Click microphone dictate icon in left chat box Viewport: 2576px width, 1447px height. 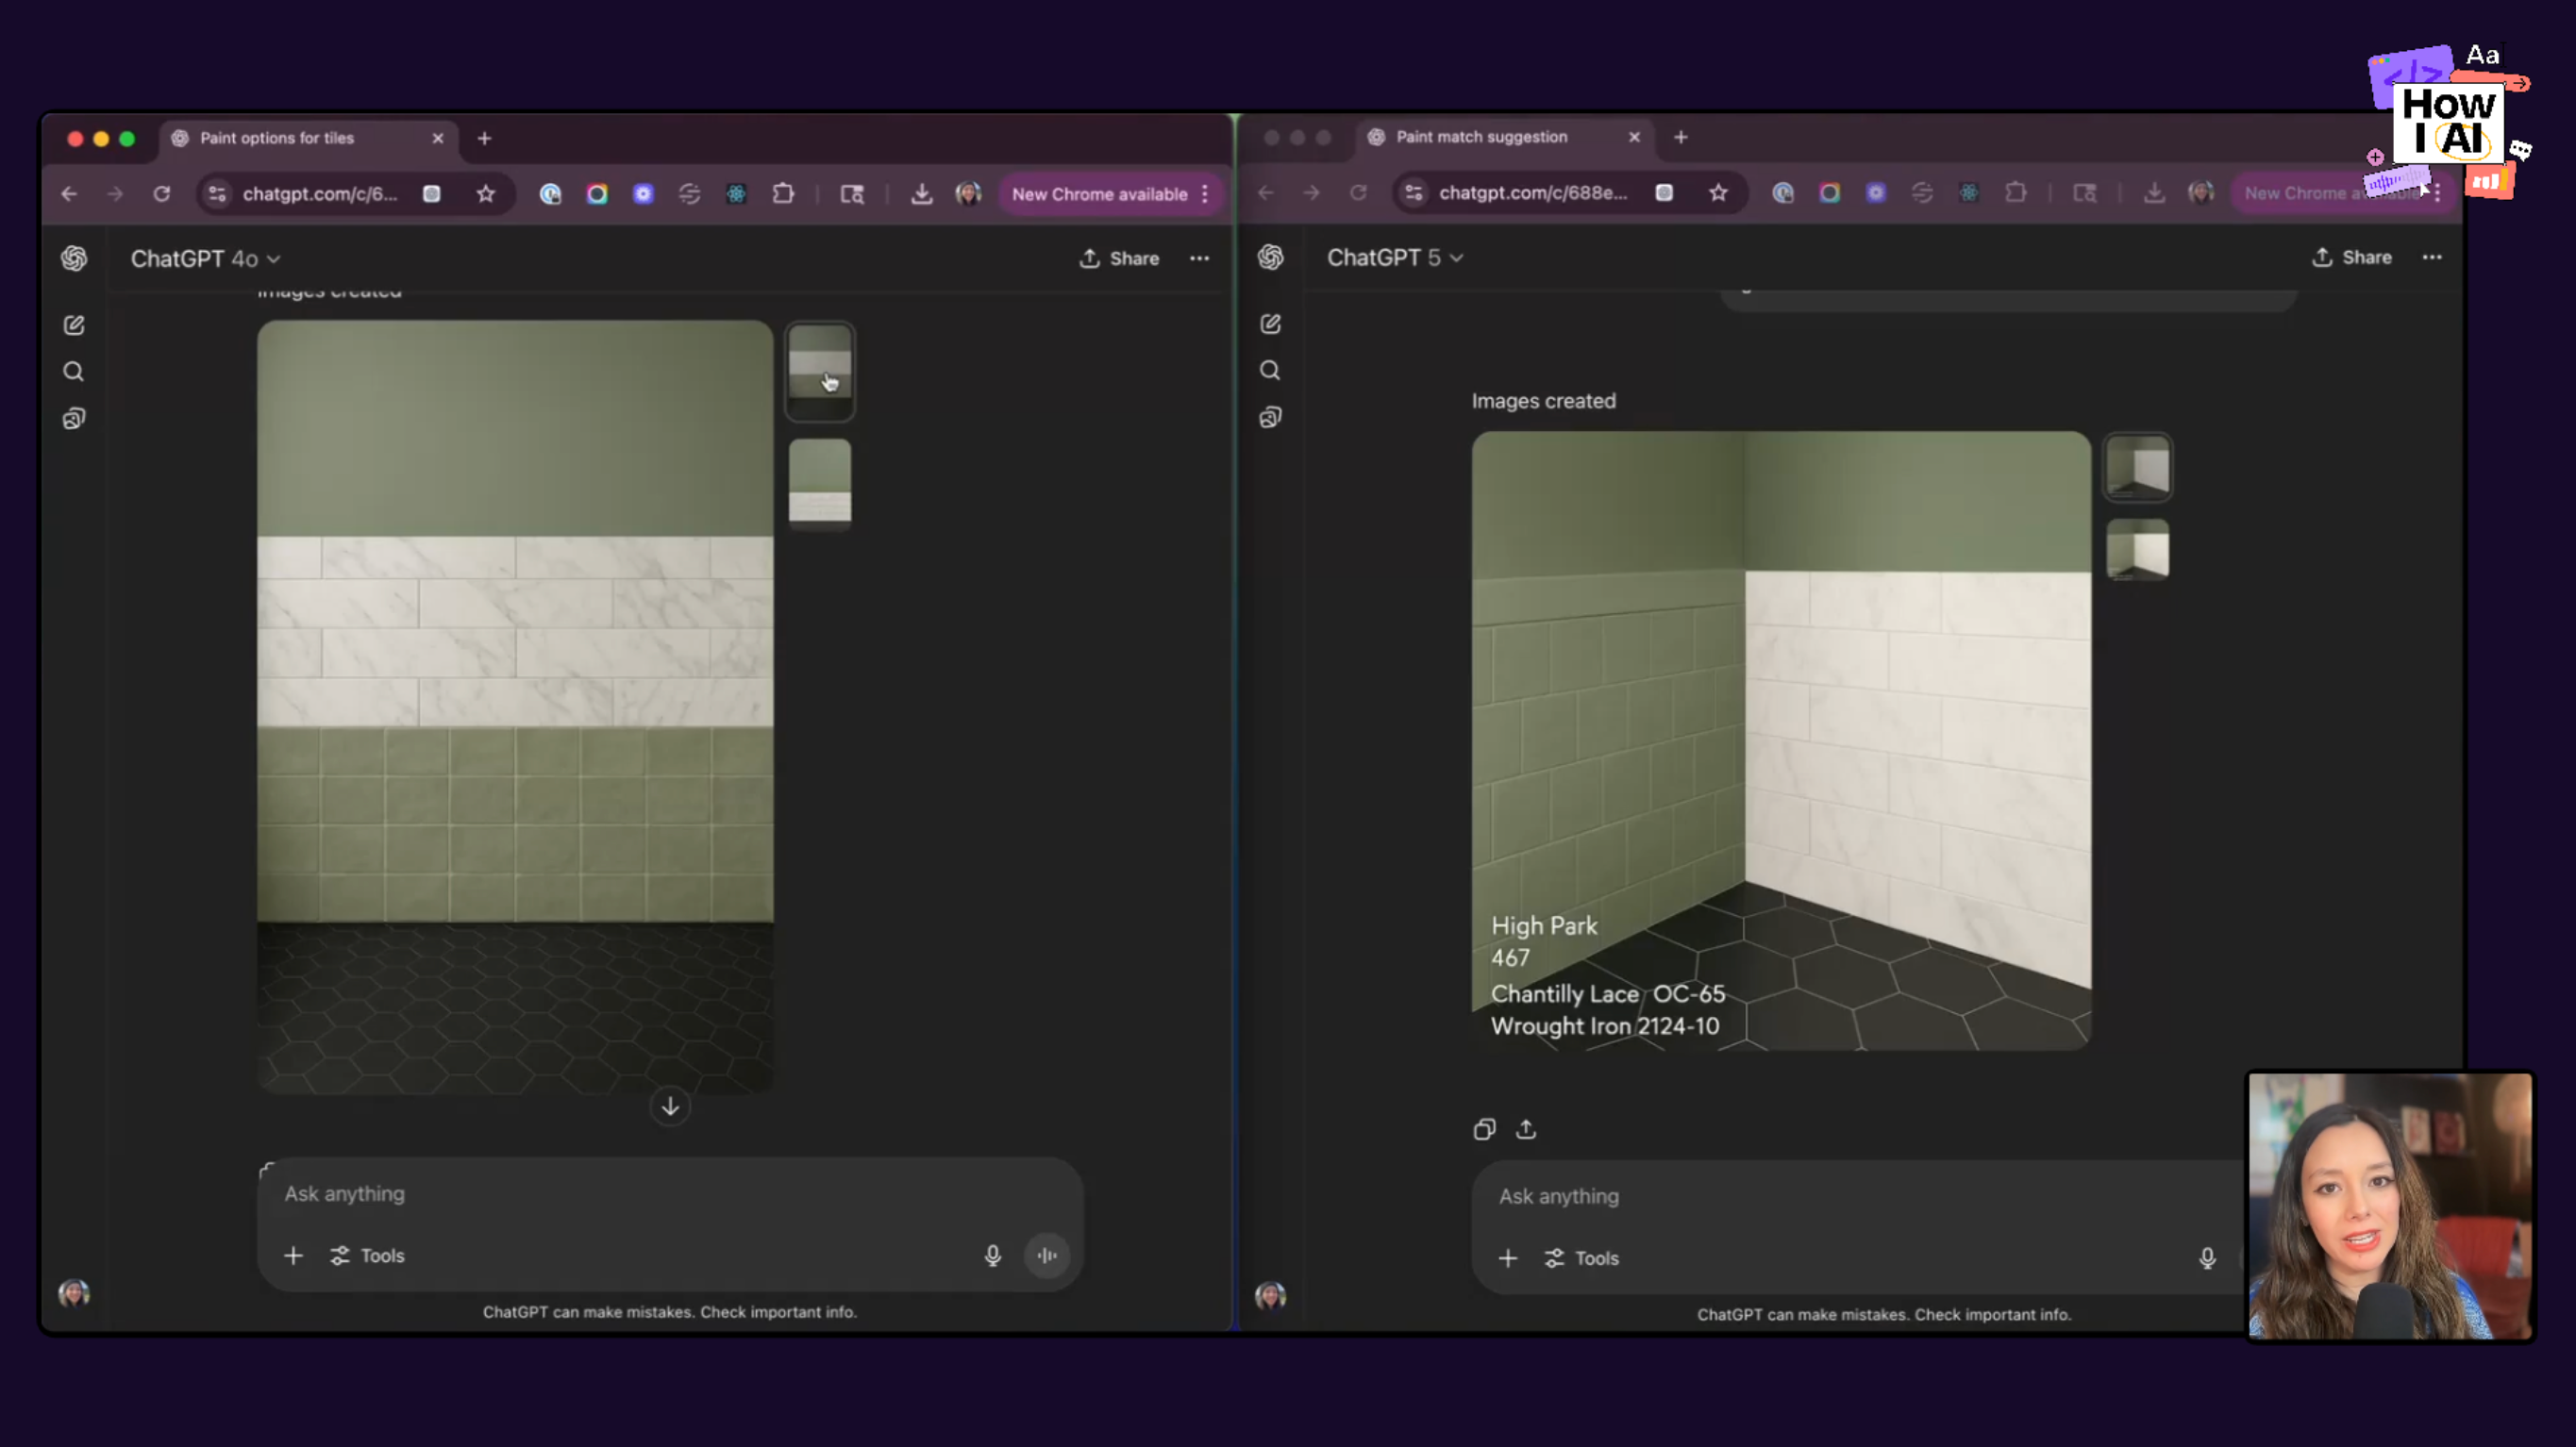(x=992, y=1255)
